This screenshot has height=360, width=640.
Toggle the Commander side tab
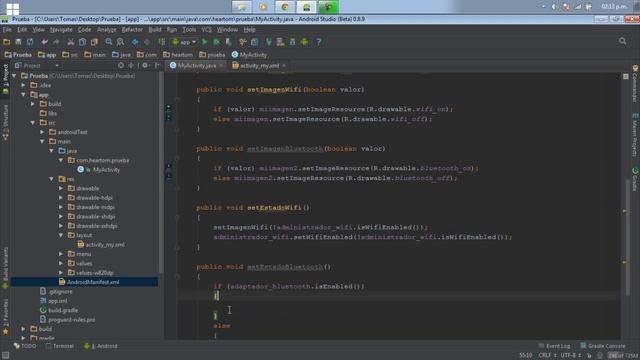click(635, 83)
